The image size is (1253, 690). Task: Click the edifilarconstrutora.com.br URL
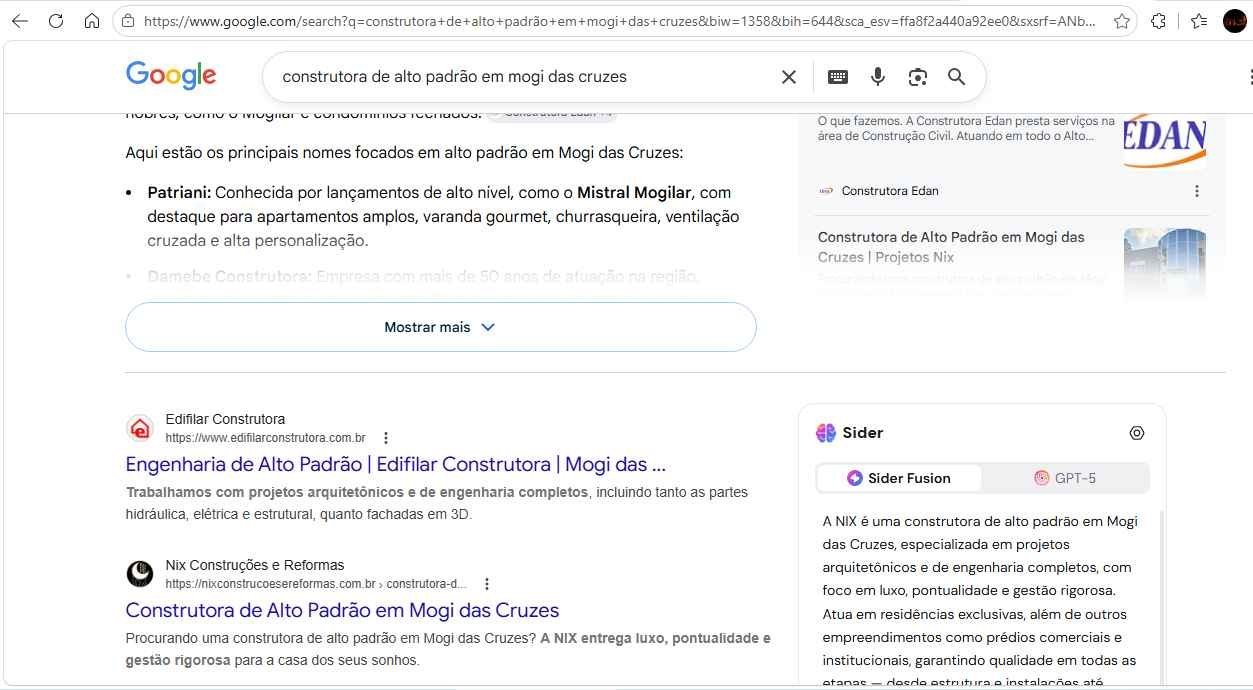[x=266, y=438]
